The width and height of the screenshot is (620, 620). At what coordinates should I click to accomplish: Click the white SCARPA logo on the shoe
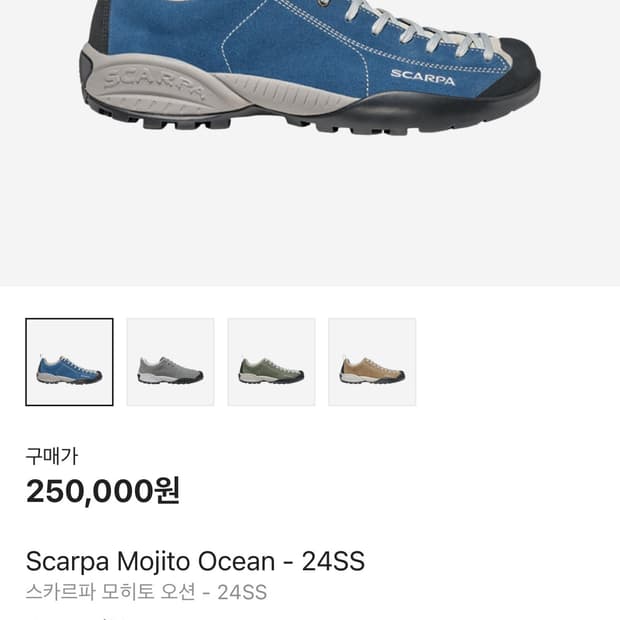tap(423, 78)
